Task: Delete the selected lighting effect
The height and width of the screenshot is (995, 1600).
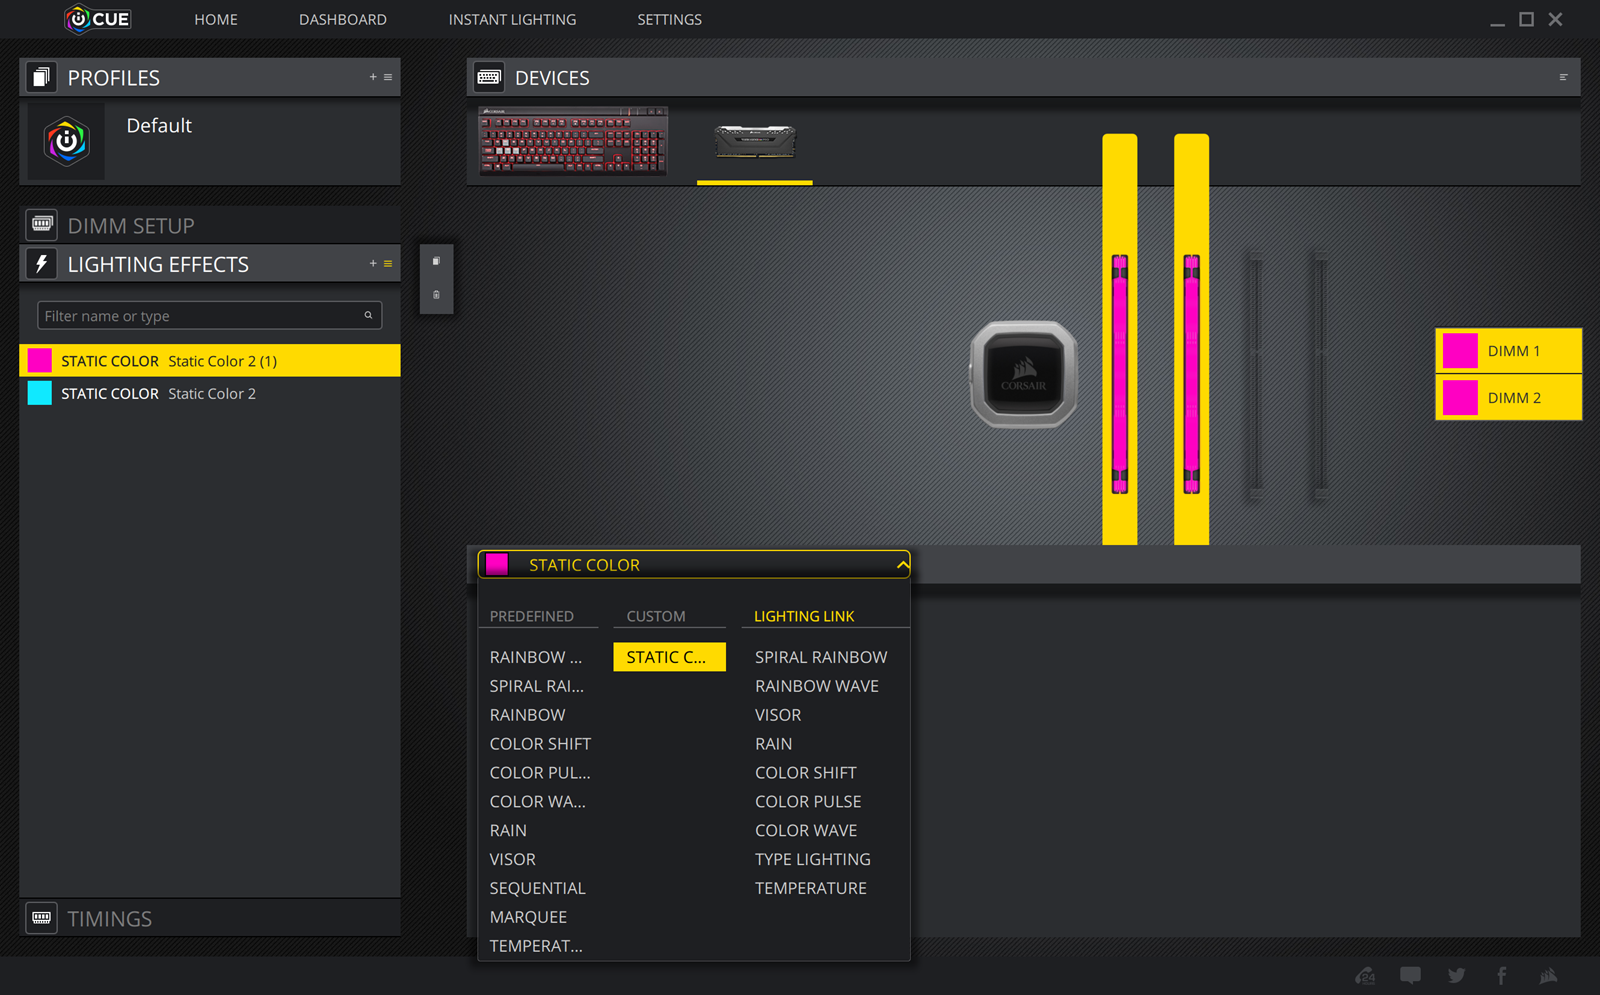Action: [x=436, y=295]
